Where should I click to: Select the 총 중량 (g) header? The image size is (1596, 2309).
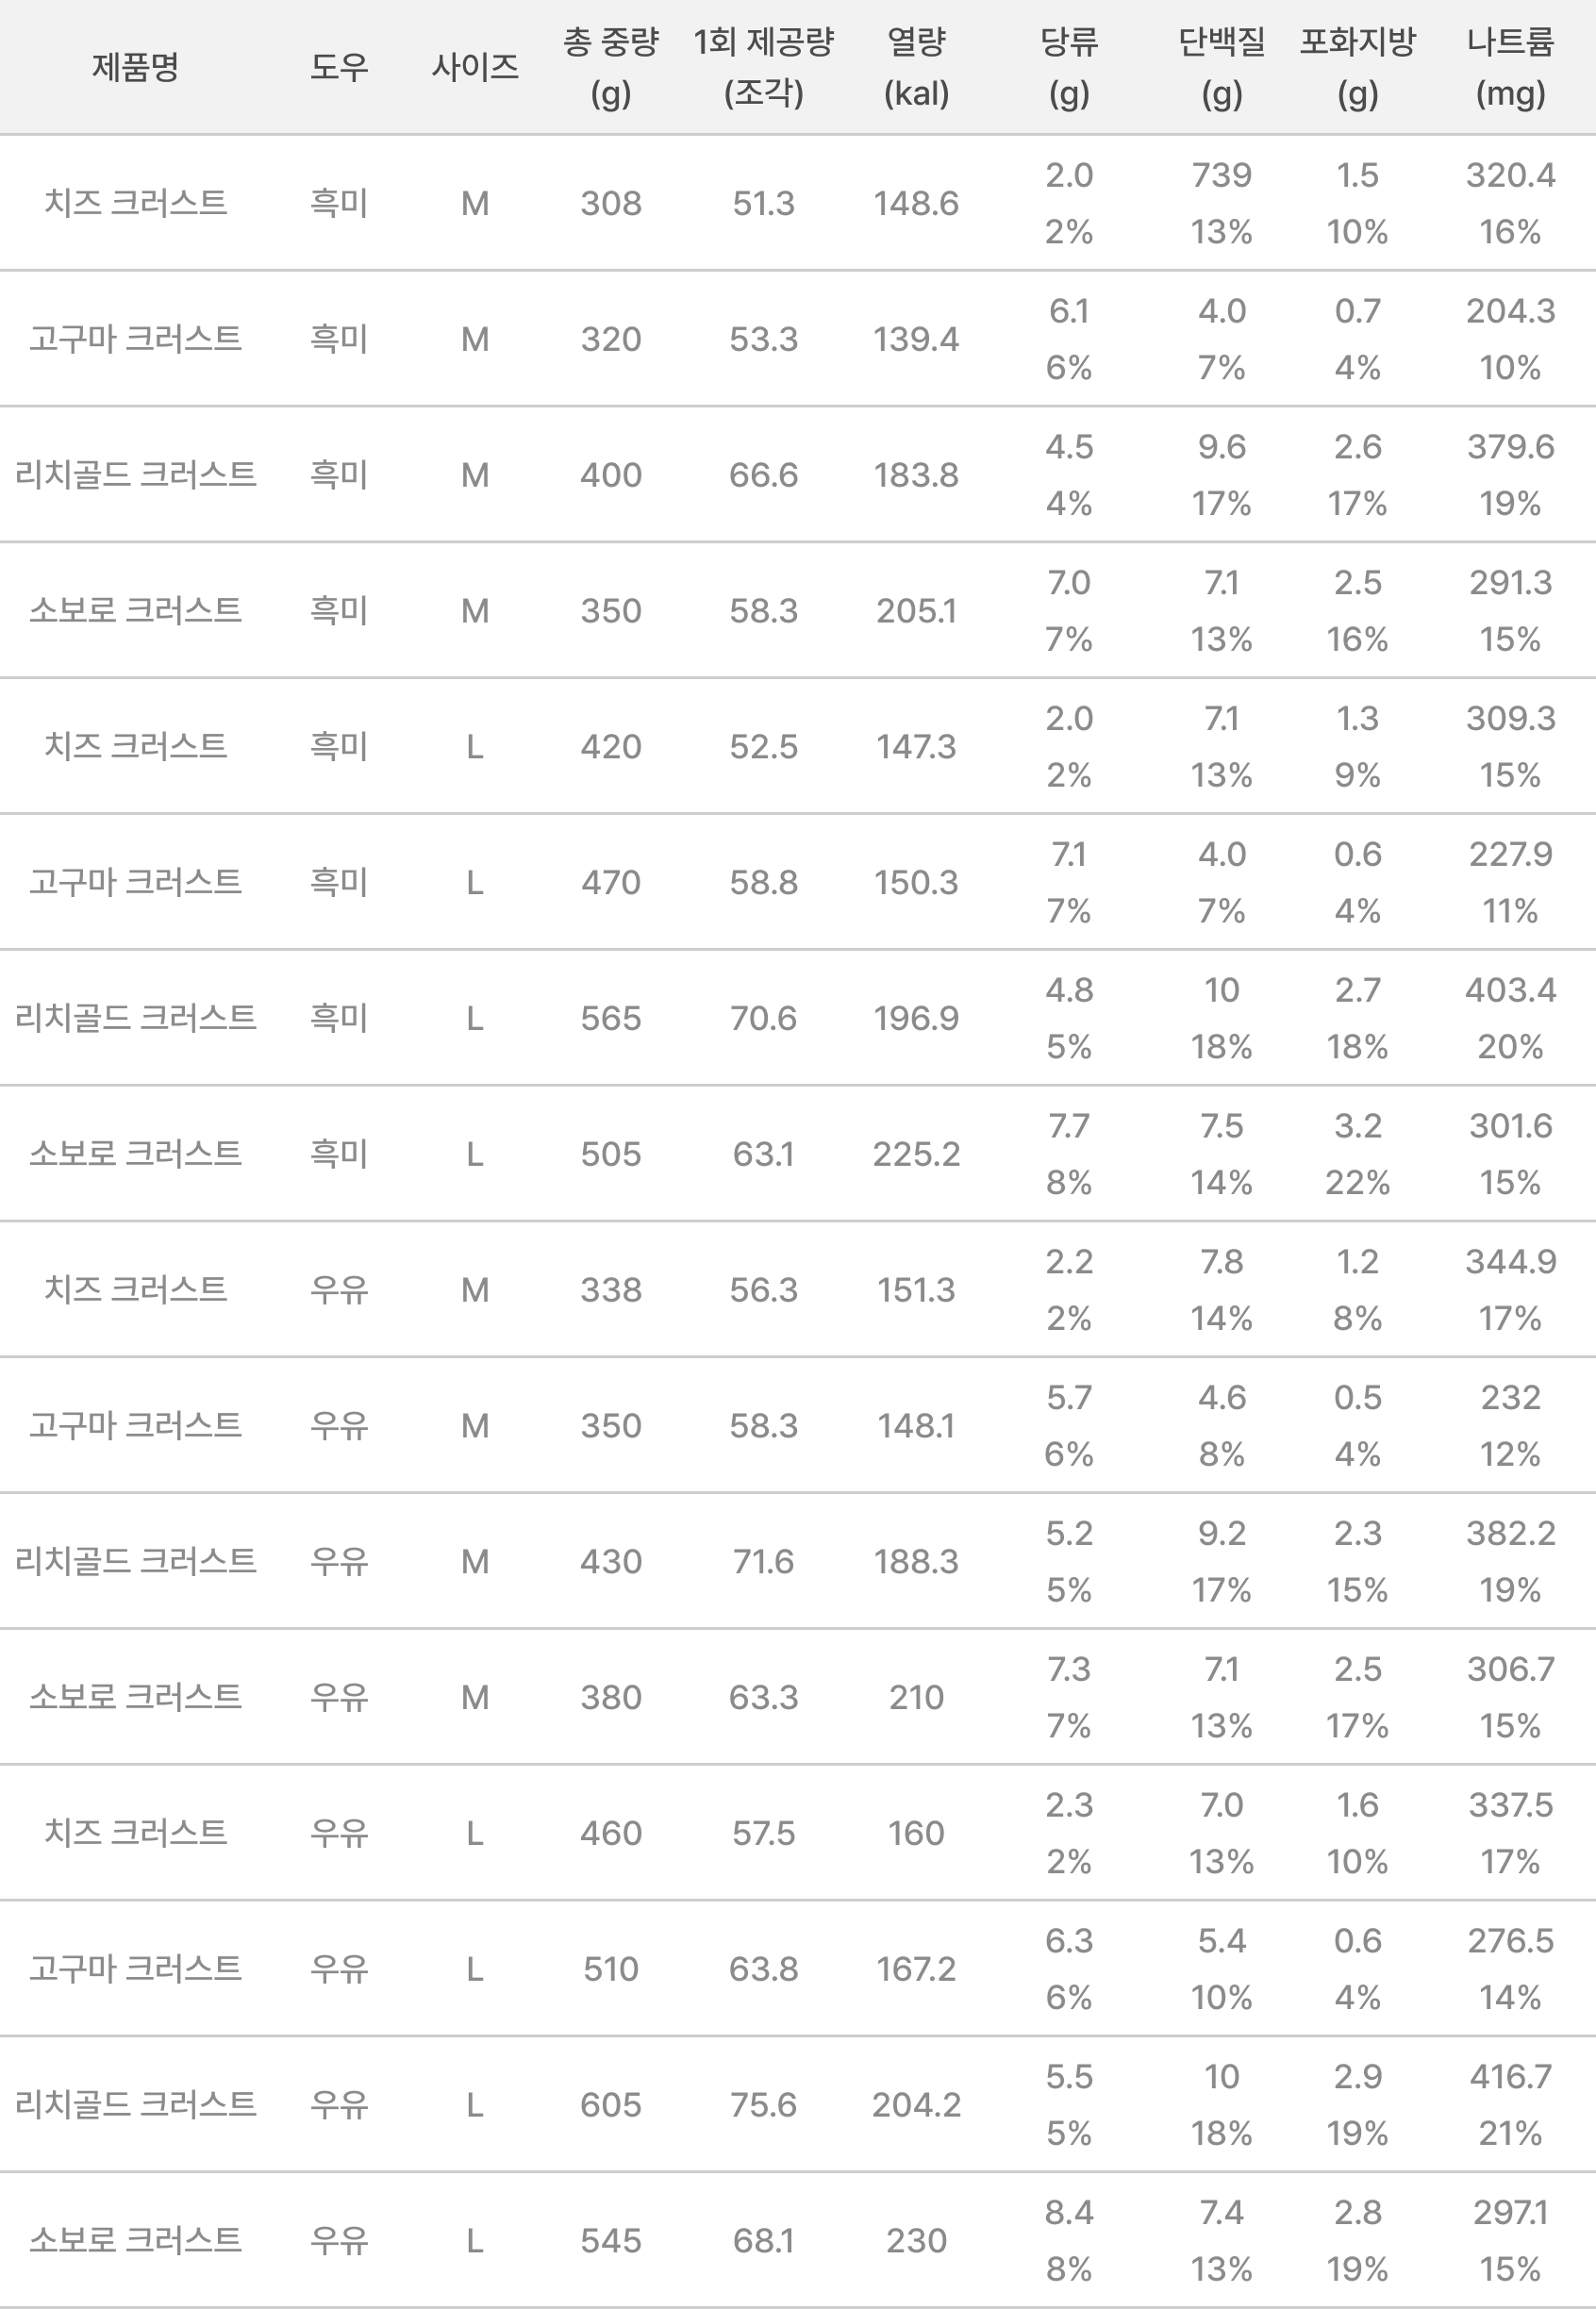coord(611,67)
